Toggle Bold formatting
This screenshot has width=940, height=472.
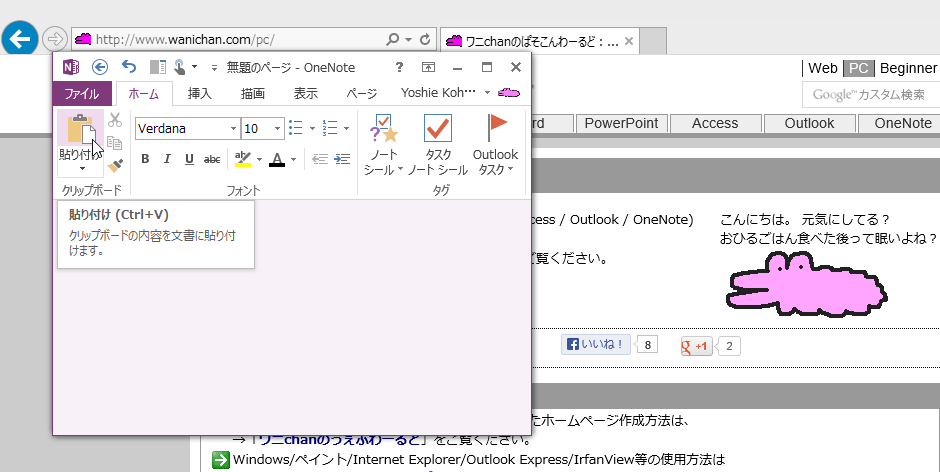(145, 159)
